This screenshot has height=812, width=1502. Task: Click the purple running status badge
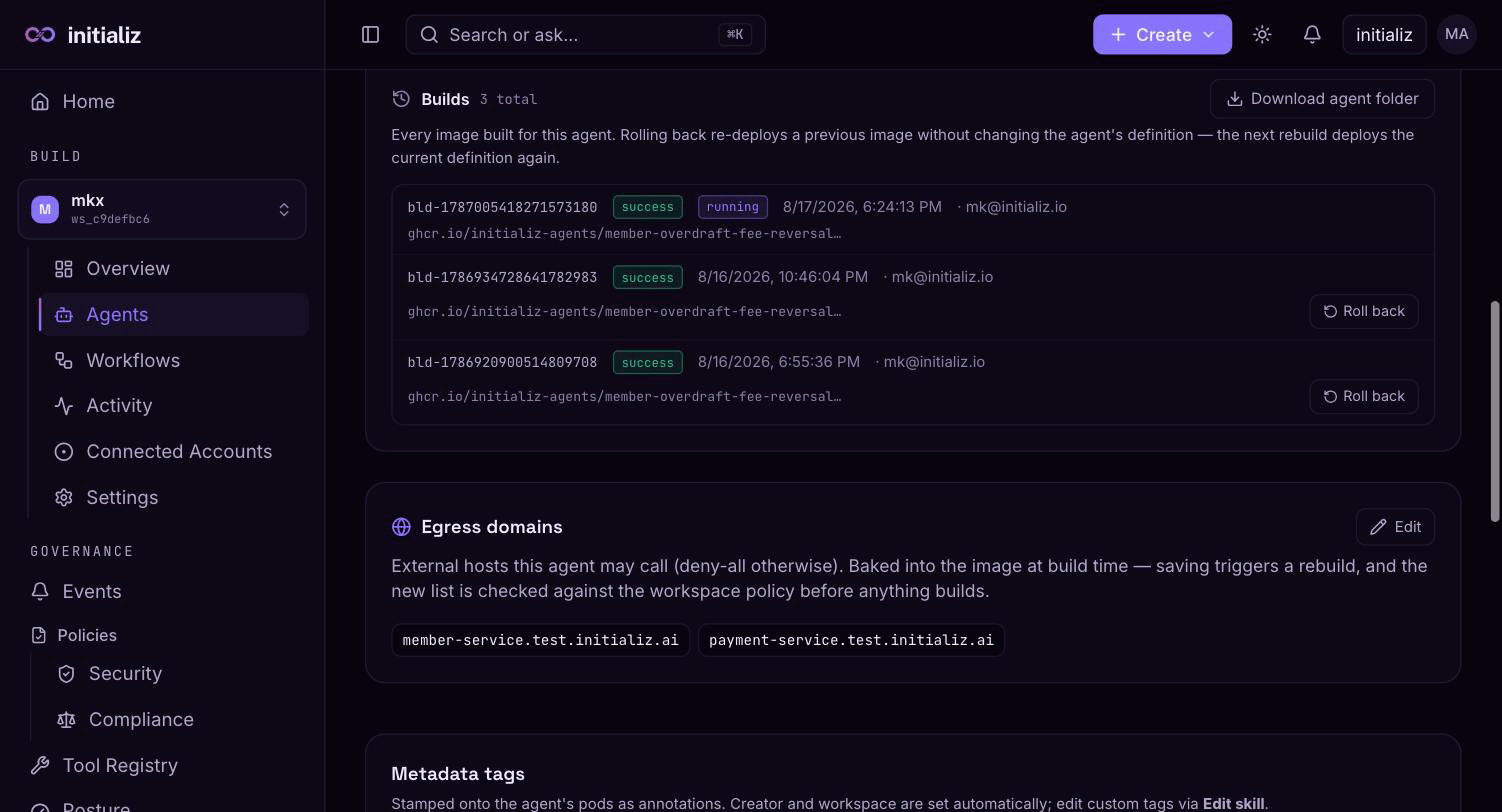[732, 207]
